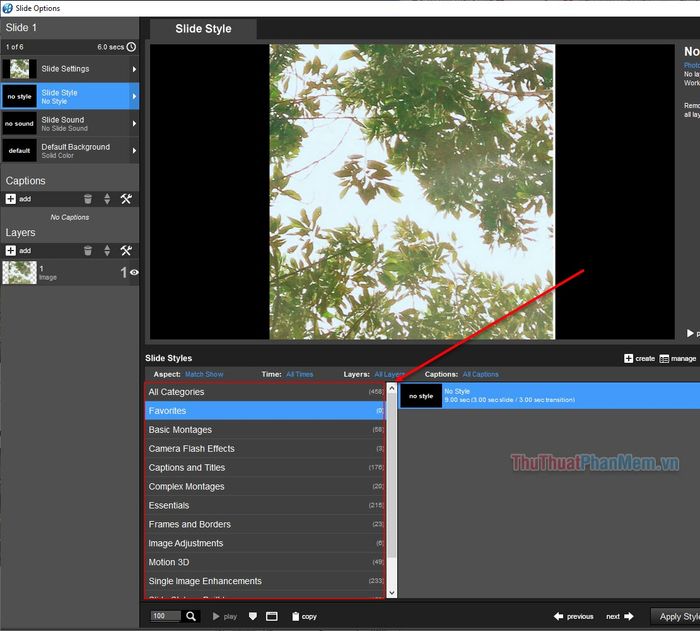Image resolution: width=700 pixels, height=631 pixels.
Task: Go to previous slide
Action: click(574, 617)
